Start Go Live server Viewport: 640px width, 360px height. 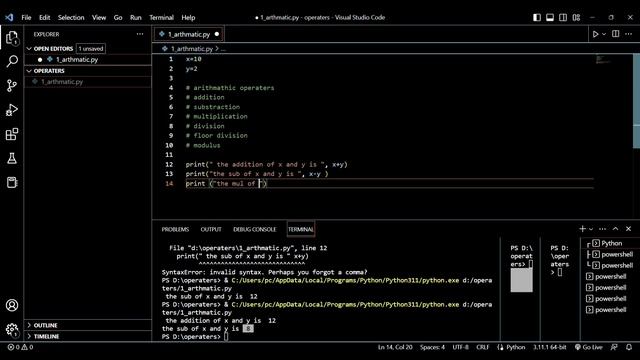tap(589, 347)
